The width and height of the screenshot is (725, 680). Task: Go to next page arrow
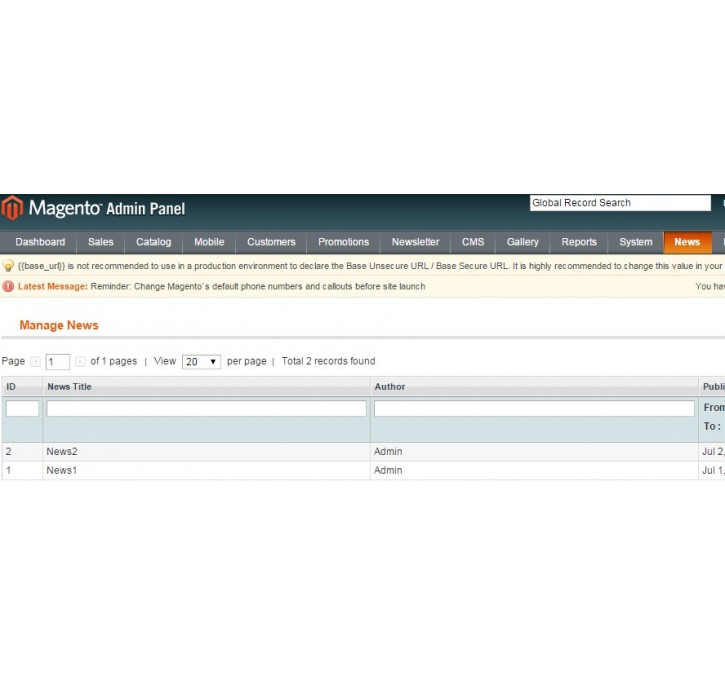point(80,361)
